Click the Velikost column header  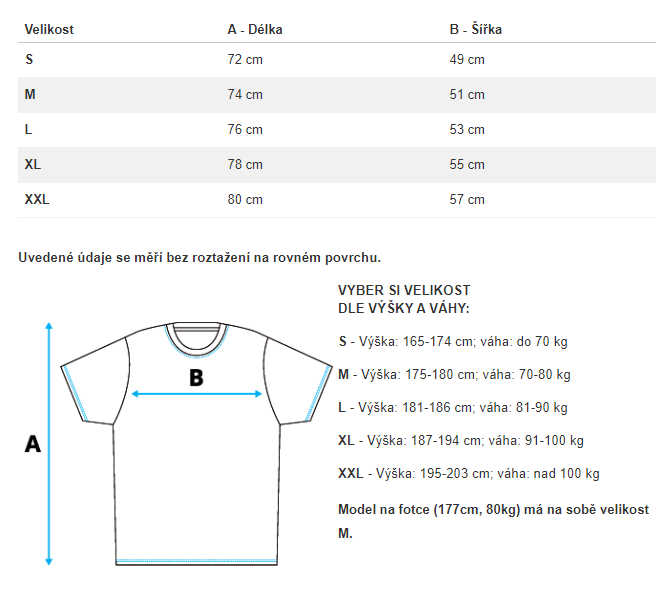click(49, 29)
